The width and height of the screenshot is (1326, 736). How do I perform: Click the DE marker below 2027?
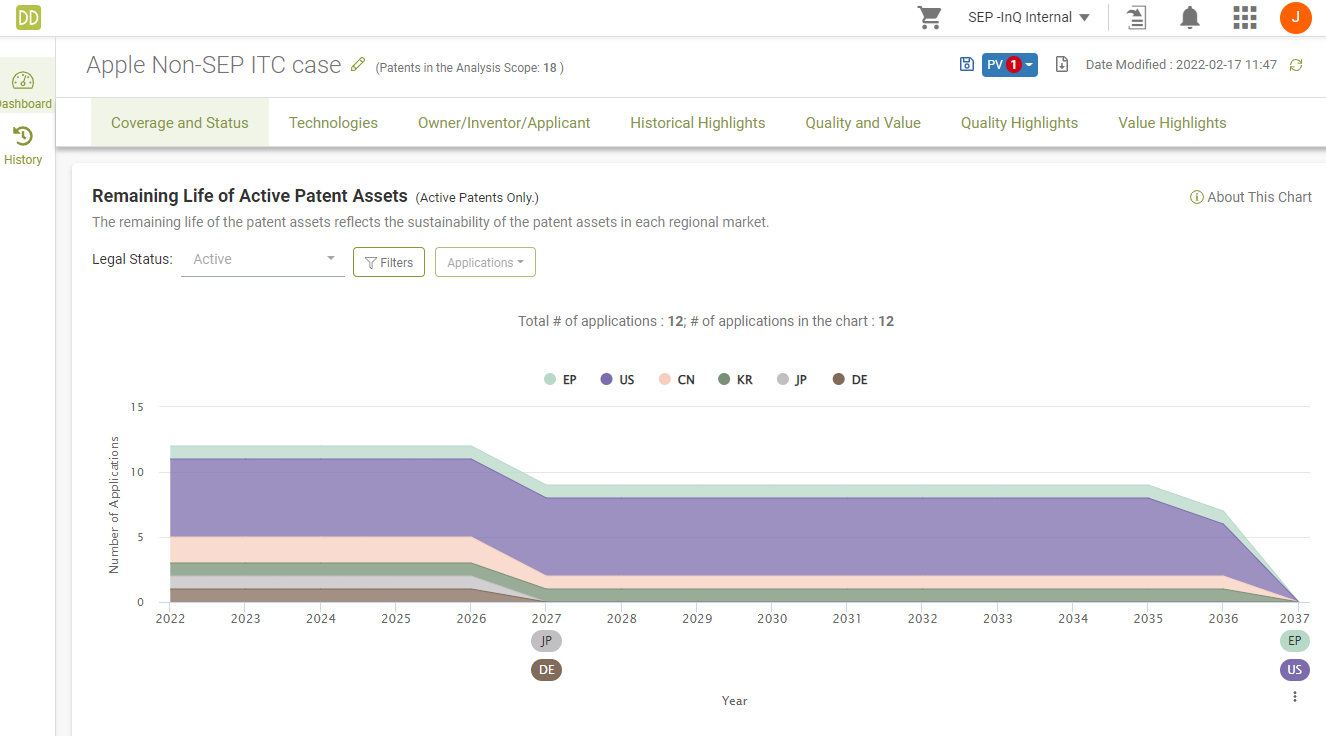[546, 670]
